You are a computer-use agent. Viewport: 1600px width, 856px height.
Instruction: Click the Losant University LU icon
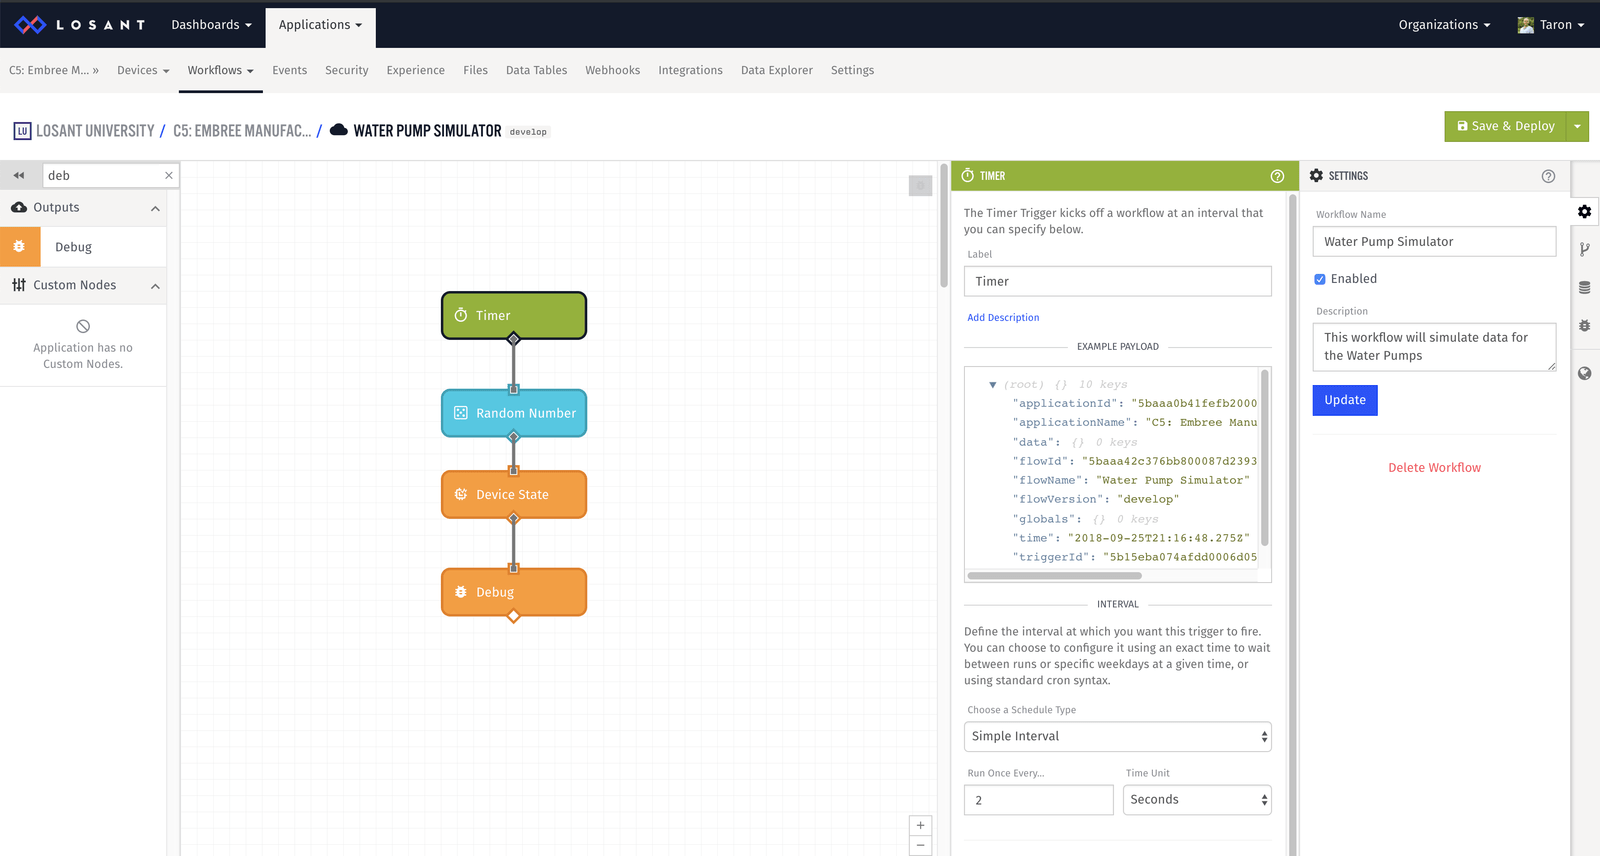point(22,131)
